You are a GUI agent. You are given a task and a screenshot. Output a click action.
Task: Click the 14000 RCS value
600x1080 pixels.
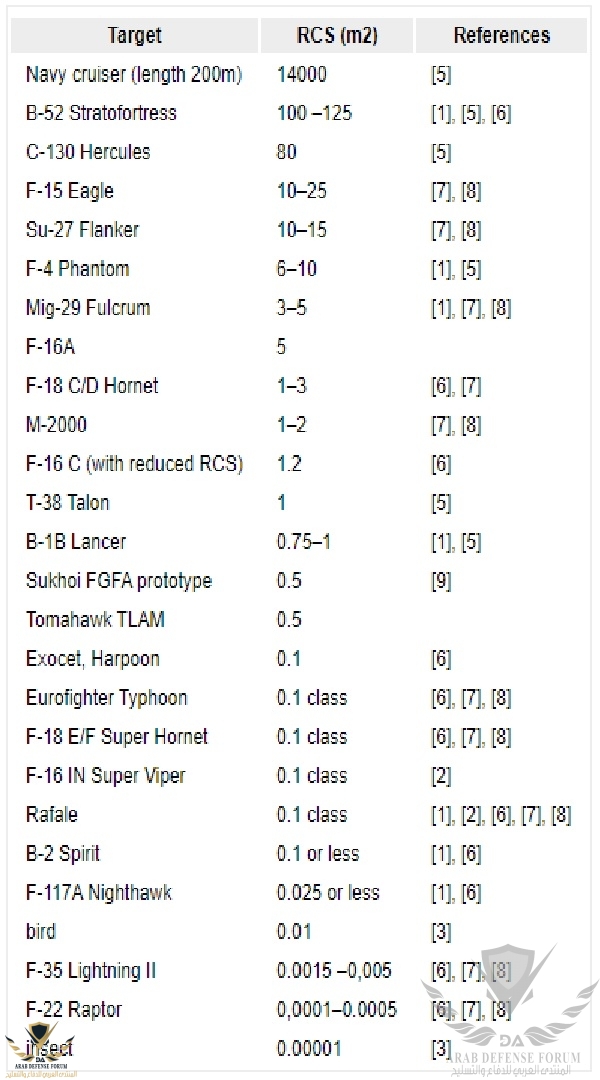tap(302, 74)
